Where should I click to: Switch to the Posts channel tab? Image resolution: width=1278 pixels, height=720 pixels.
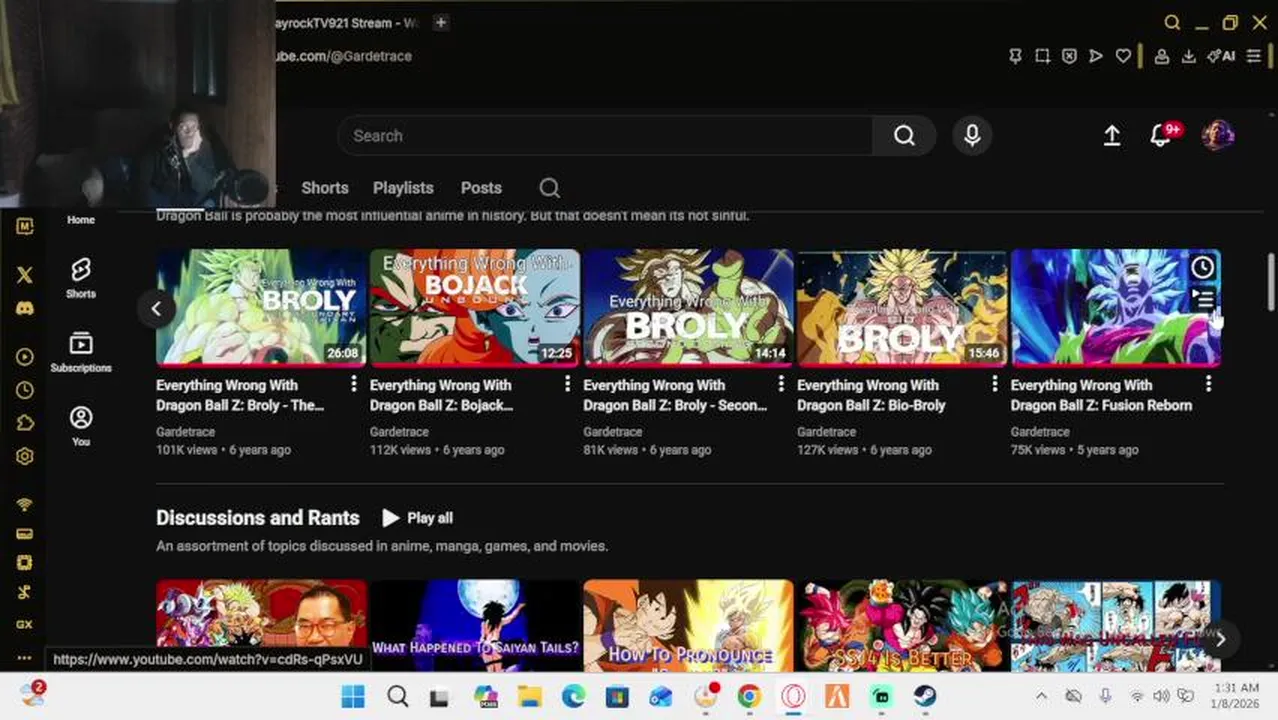point(481,188)
